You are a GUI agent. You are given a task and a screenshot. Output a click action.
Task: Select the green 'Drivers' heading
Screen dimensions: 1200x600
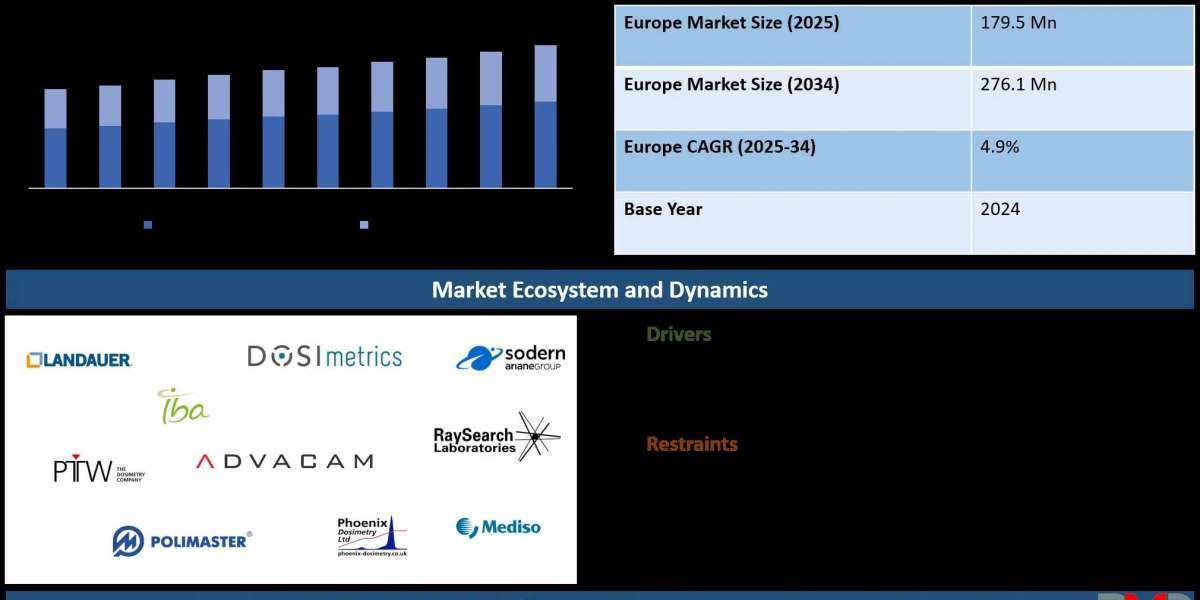679,334
